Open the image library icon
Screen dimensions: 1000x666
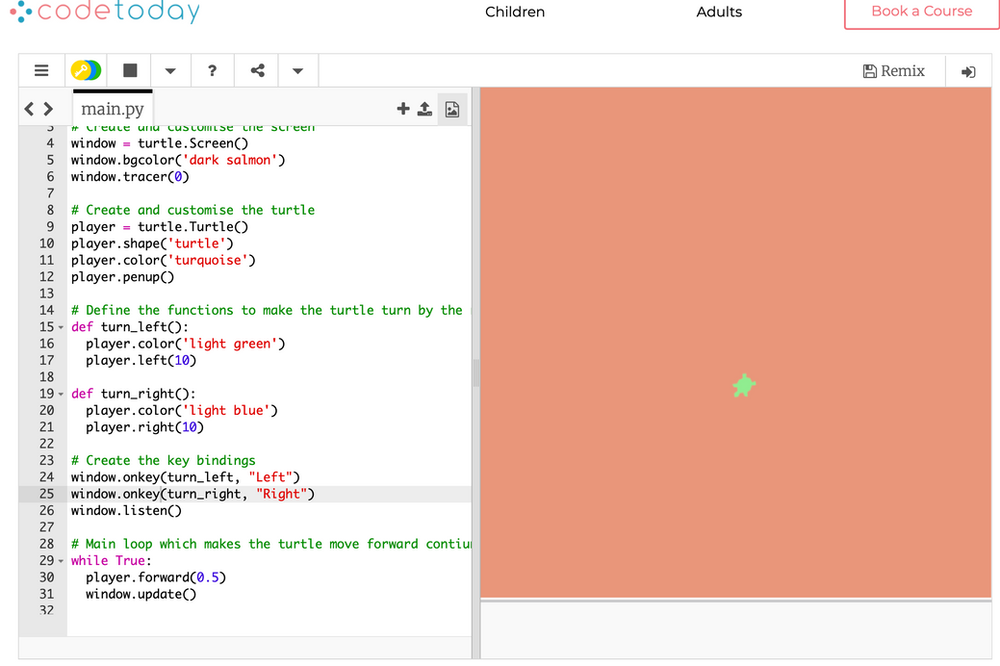pyautogui.click(x=452, y=109)
